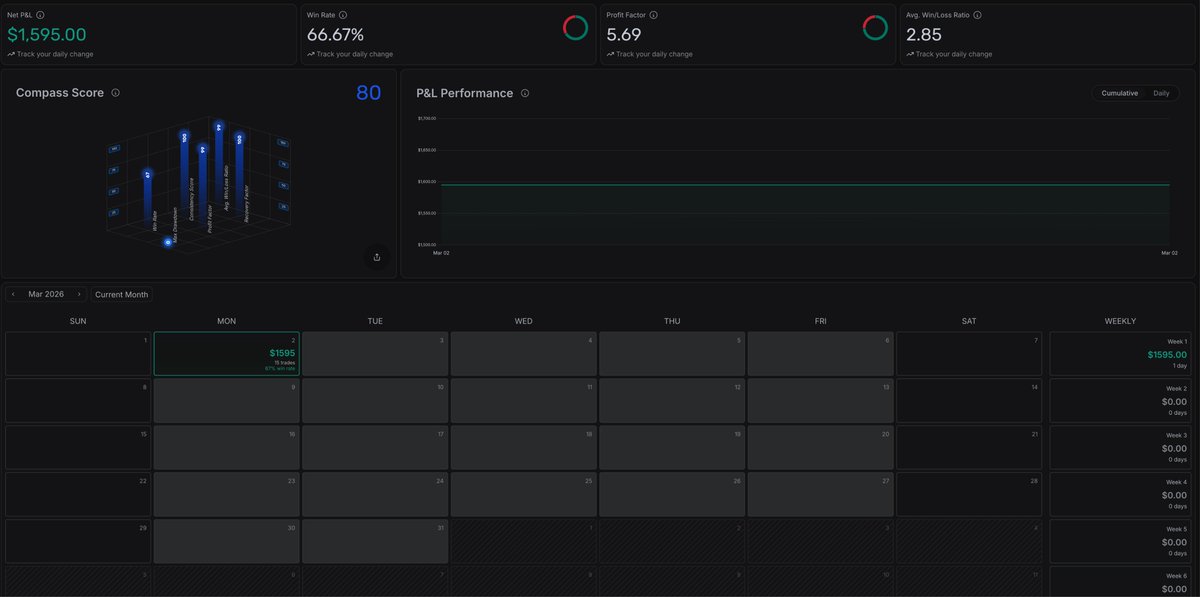Screen dimensions: 1200x597
Task: Open the Mar 2026 month picker
Action: 46,294
